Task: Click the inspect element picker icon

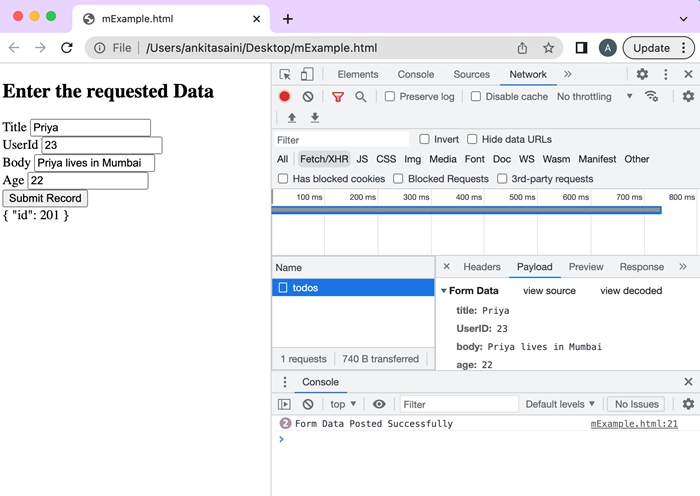Action: point(285,74)
